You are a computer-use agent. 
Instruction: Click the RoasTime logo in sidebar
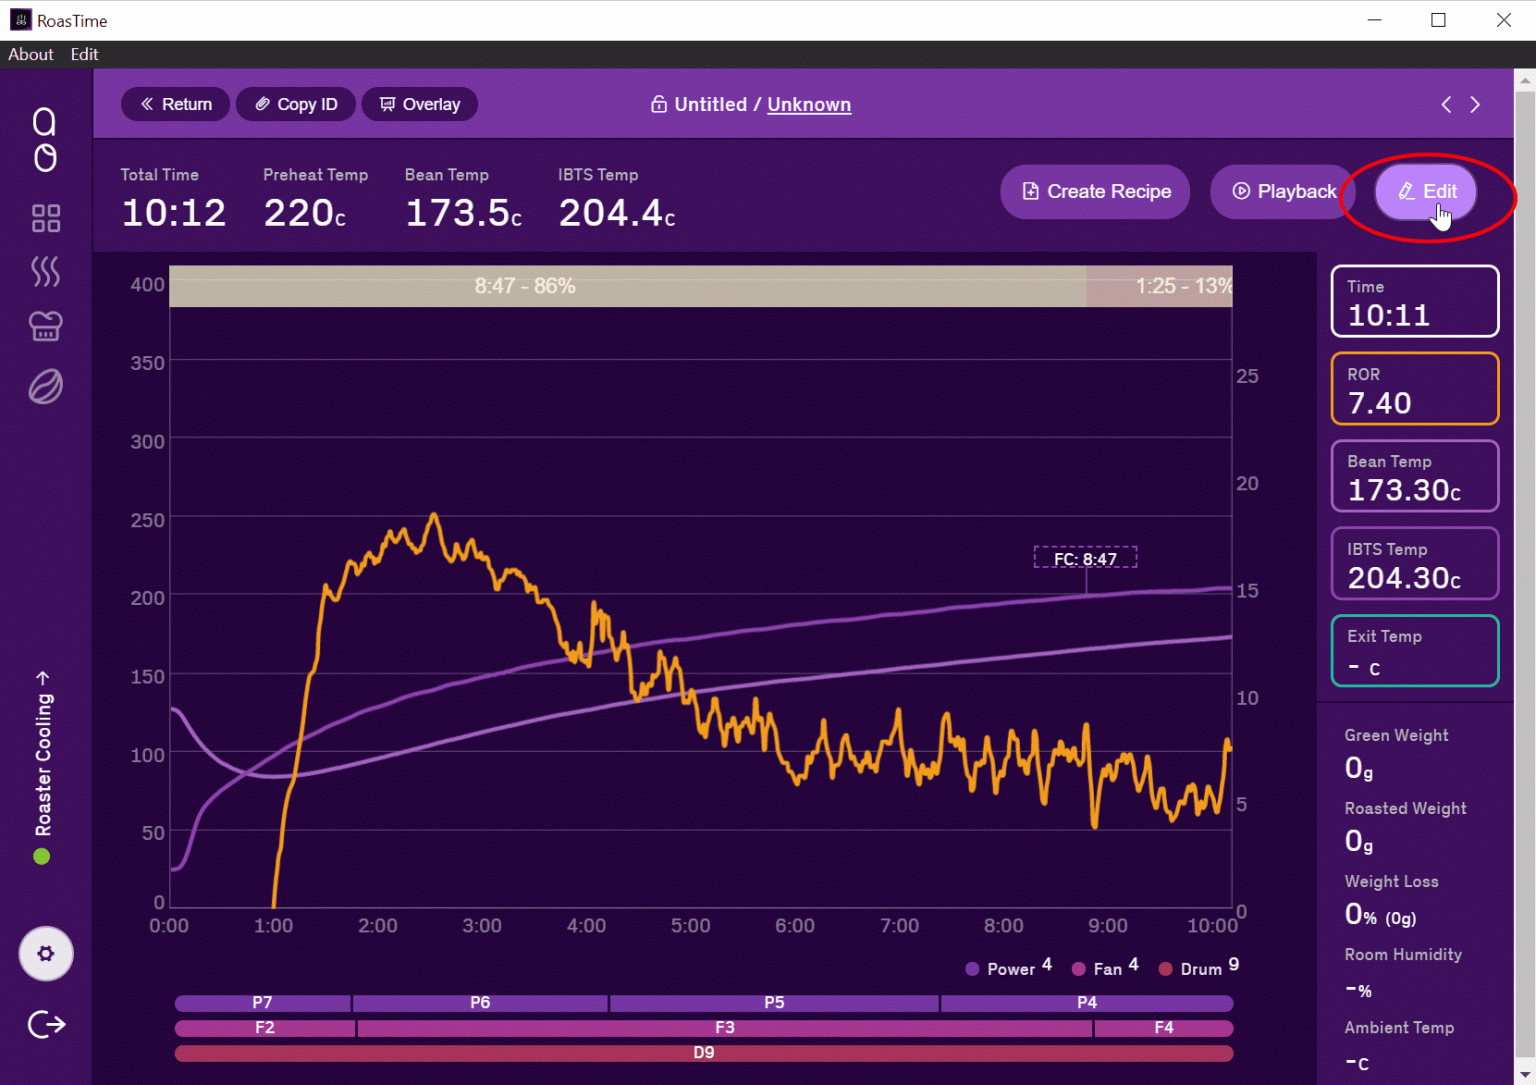[x=45, y=140]
